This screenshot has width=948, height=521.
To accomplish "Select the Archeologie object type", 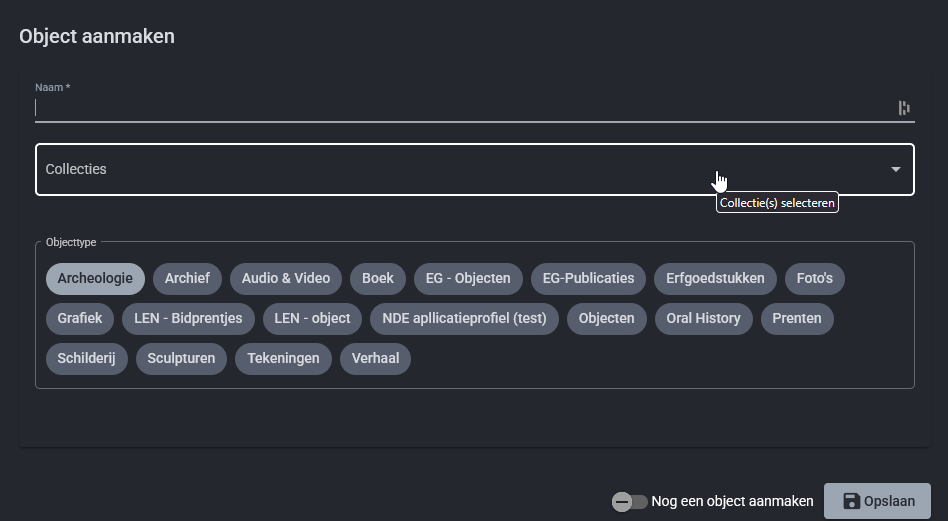I will click(95, 278).
